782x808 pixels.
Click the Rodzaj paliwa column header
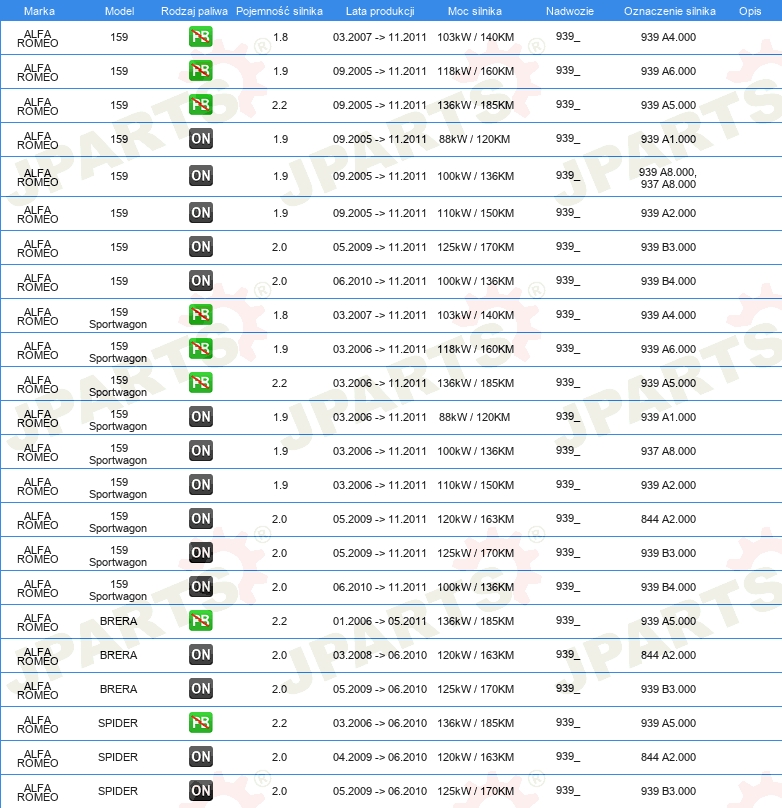194,11
